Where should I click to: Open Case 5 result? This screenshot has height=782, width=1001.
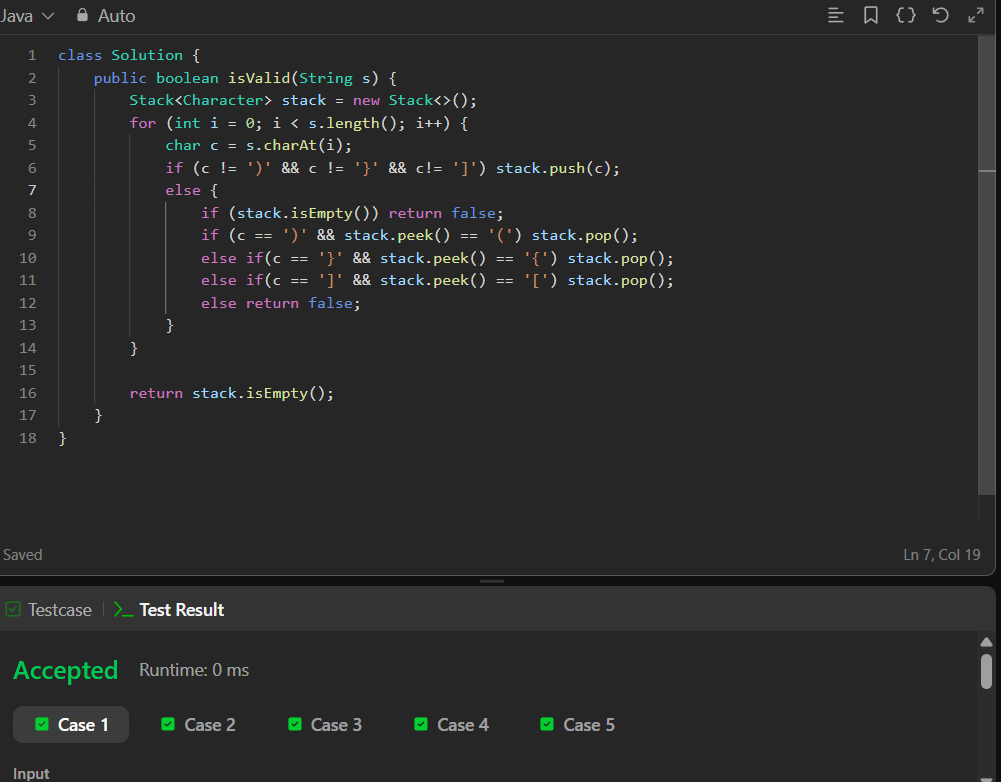(x=577, y=725)
